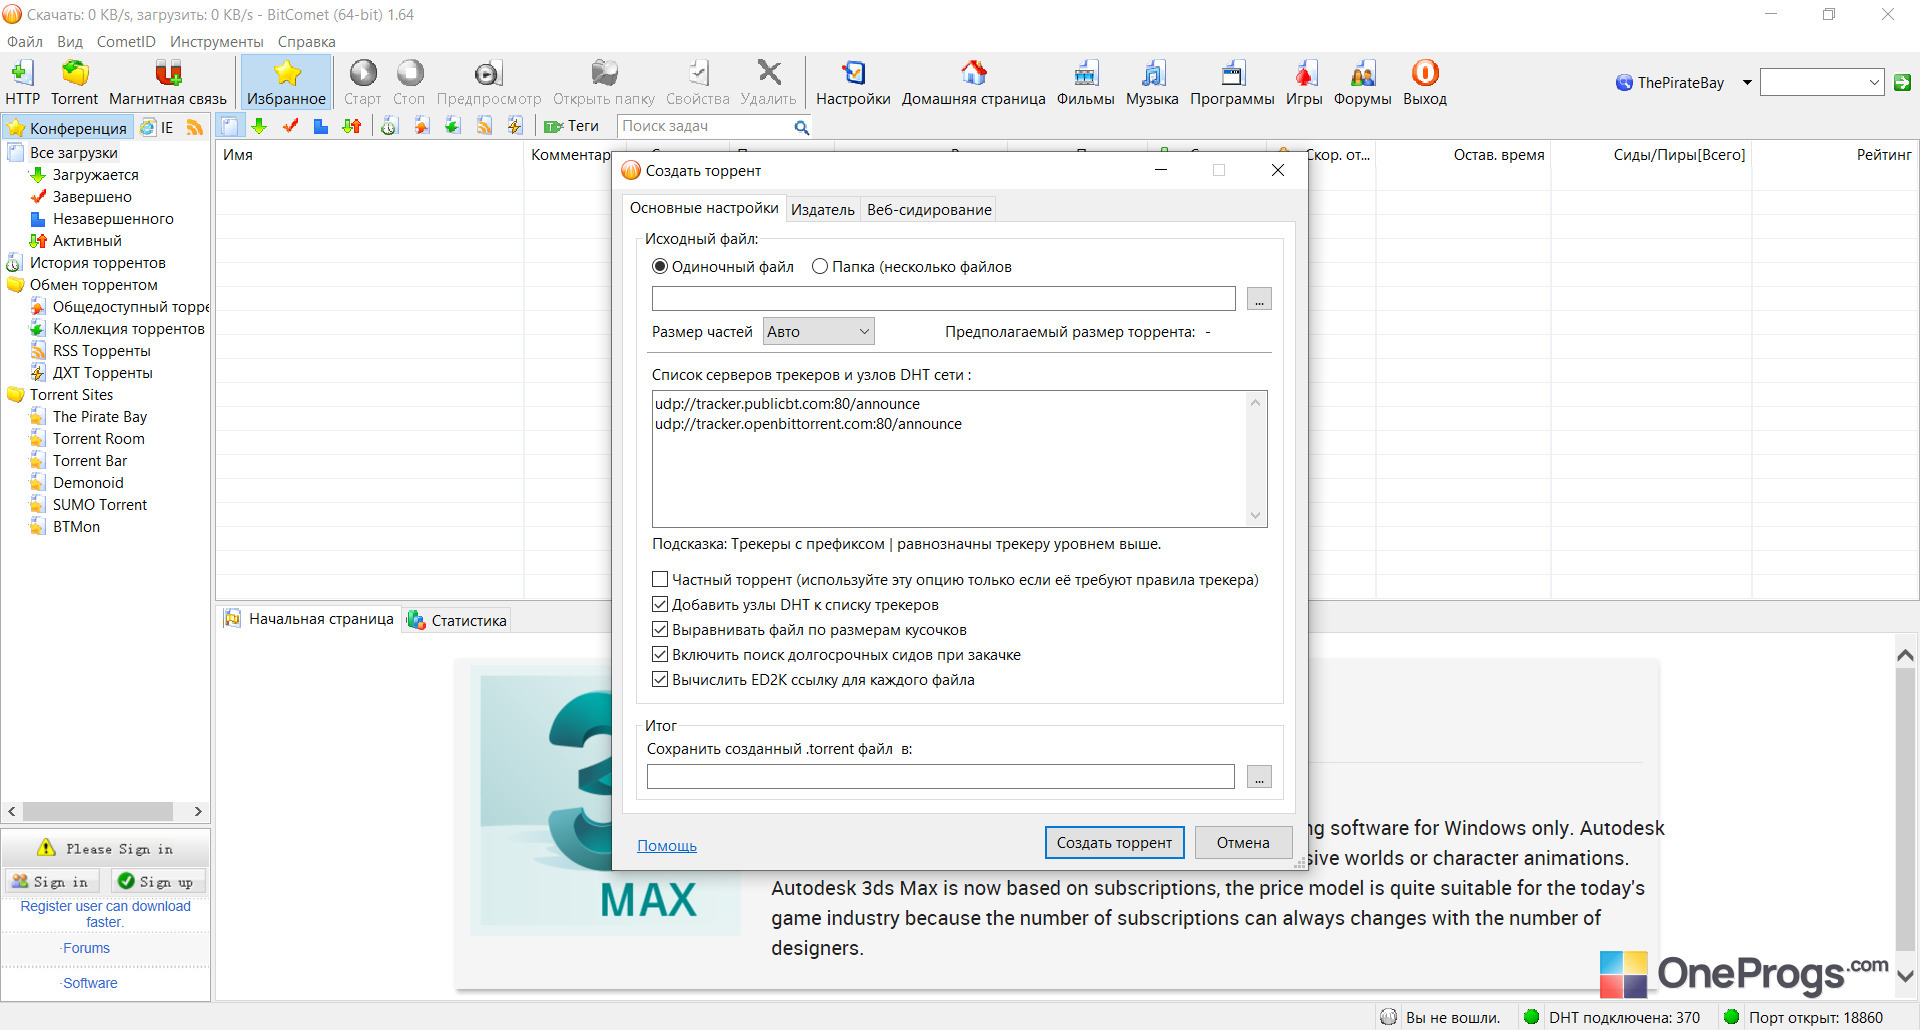Select Активный in the sidebar tree
1920x1030 pixels.
[x=86, y=241]
